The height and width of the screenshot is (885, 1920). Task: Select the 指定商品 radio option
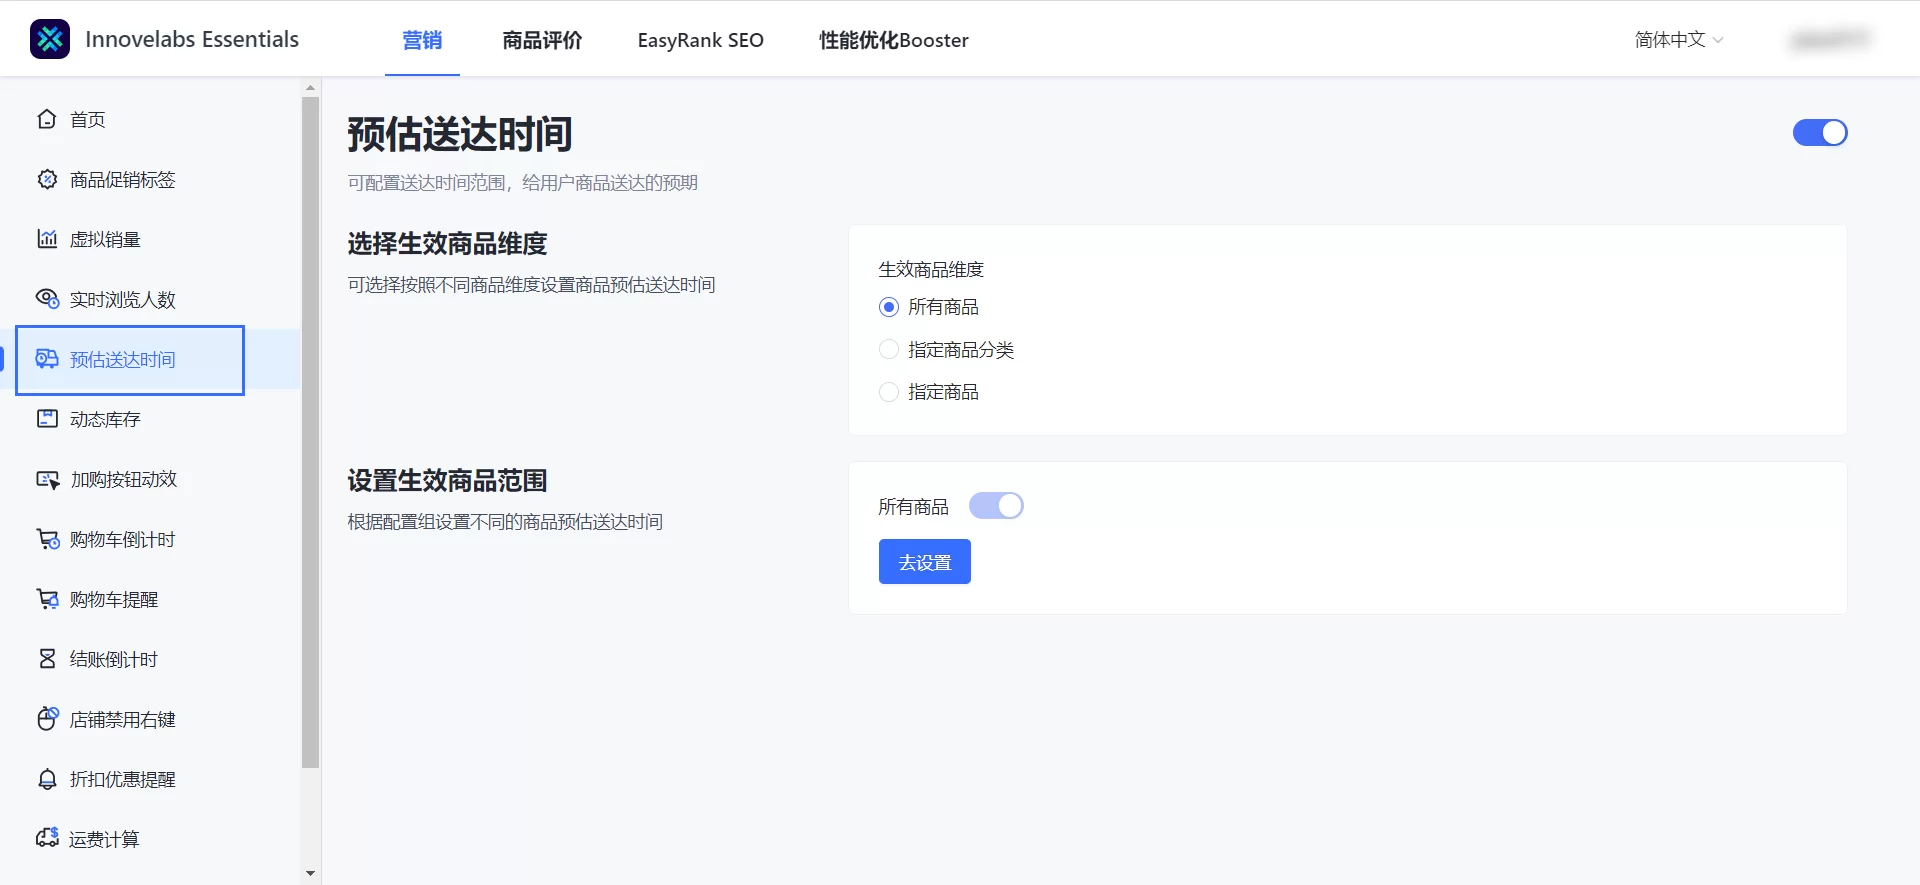point(889,392)
